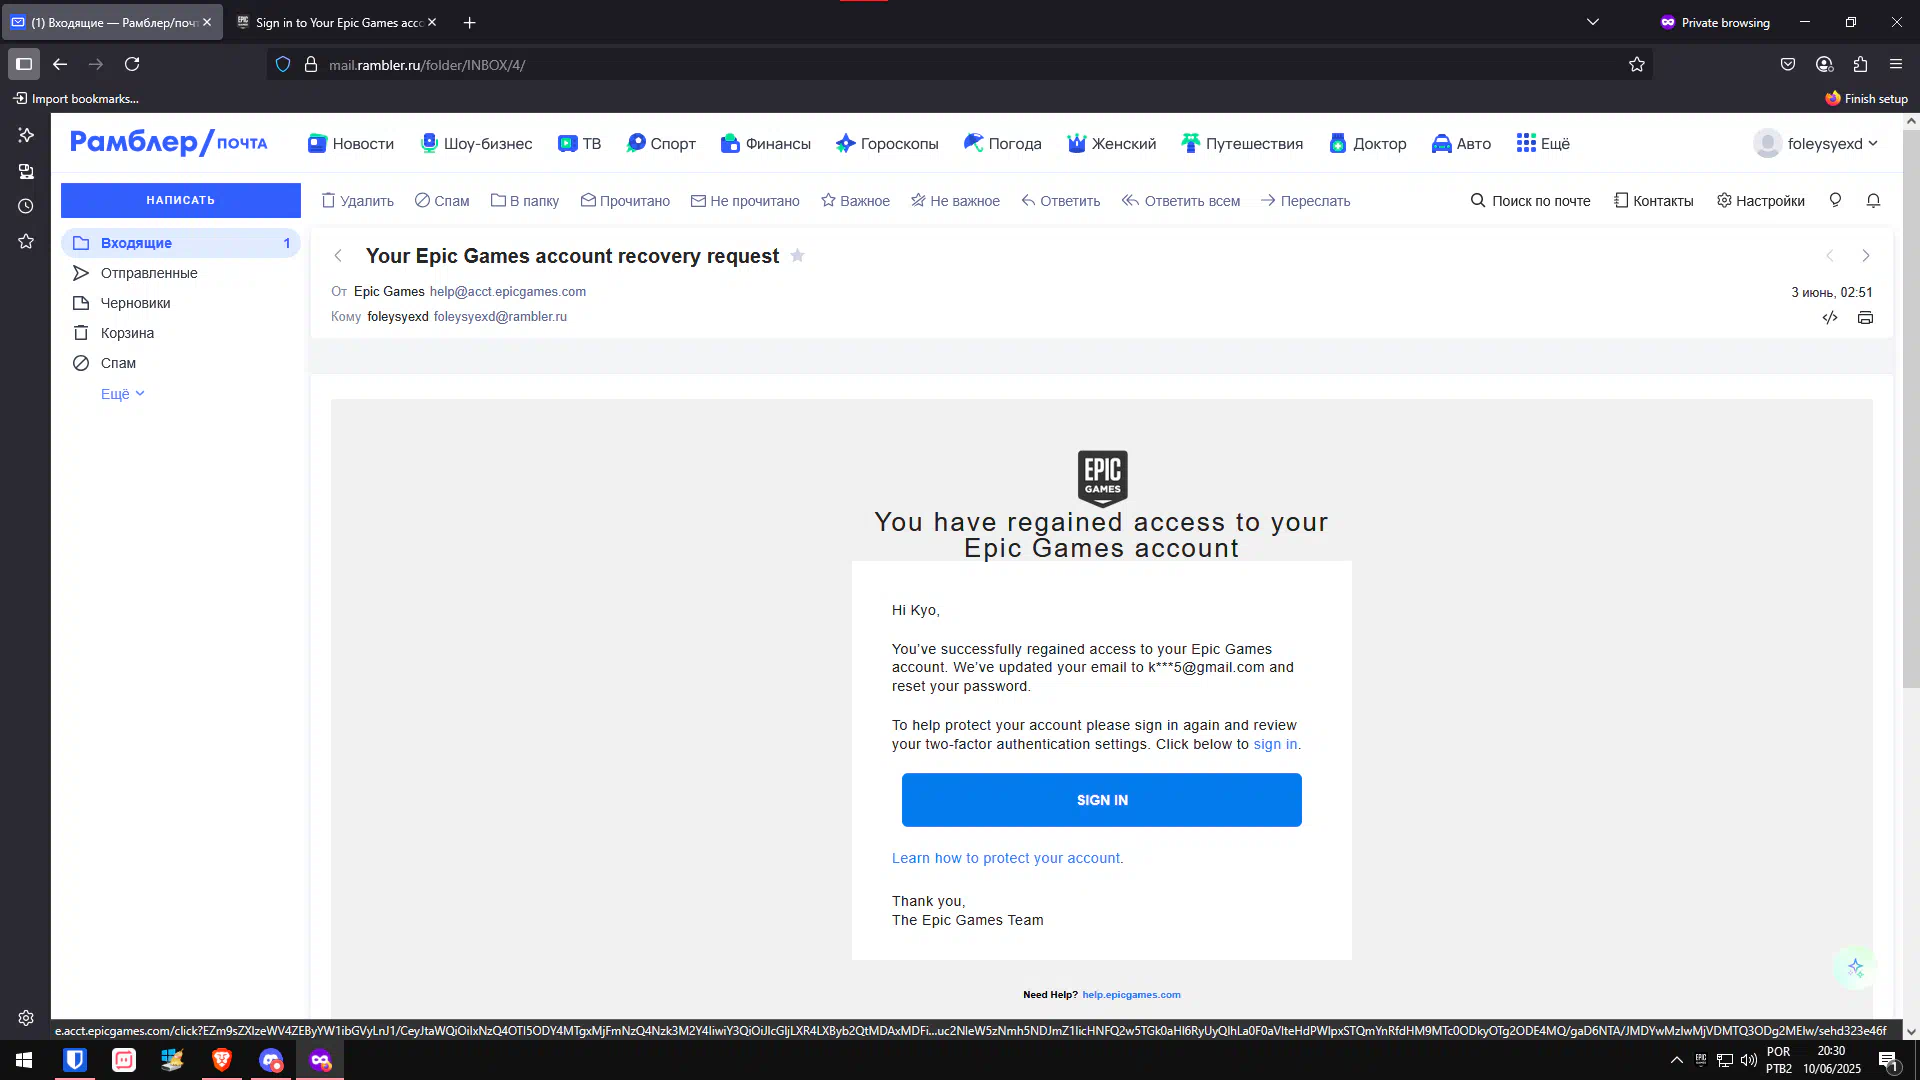Click the inline sign in link
Viewport: 1920px width, 1080px height.
1275,744
